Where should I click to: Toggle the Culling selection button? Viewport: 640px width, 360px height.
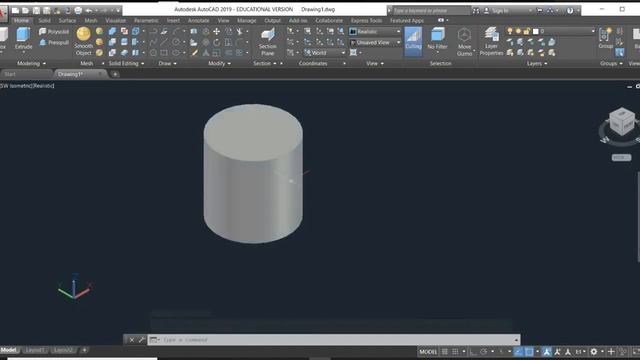(413, 41)
